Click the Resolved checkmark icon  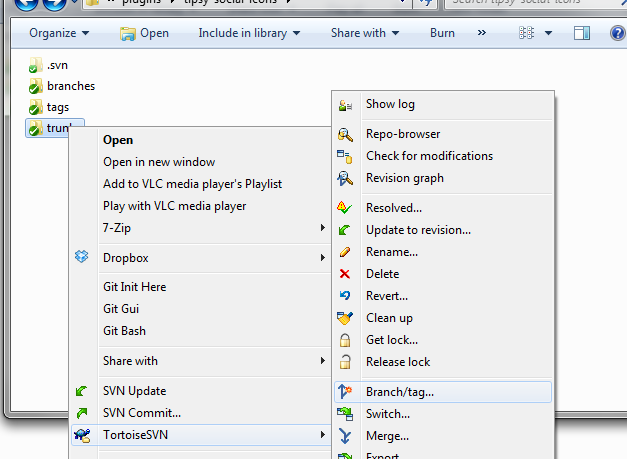344,208
